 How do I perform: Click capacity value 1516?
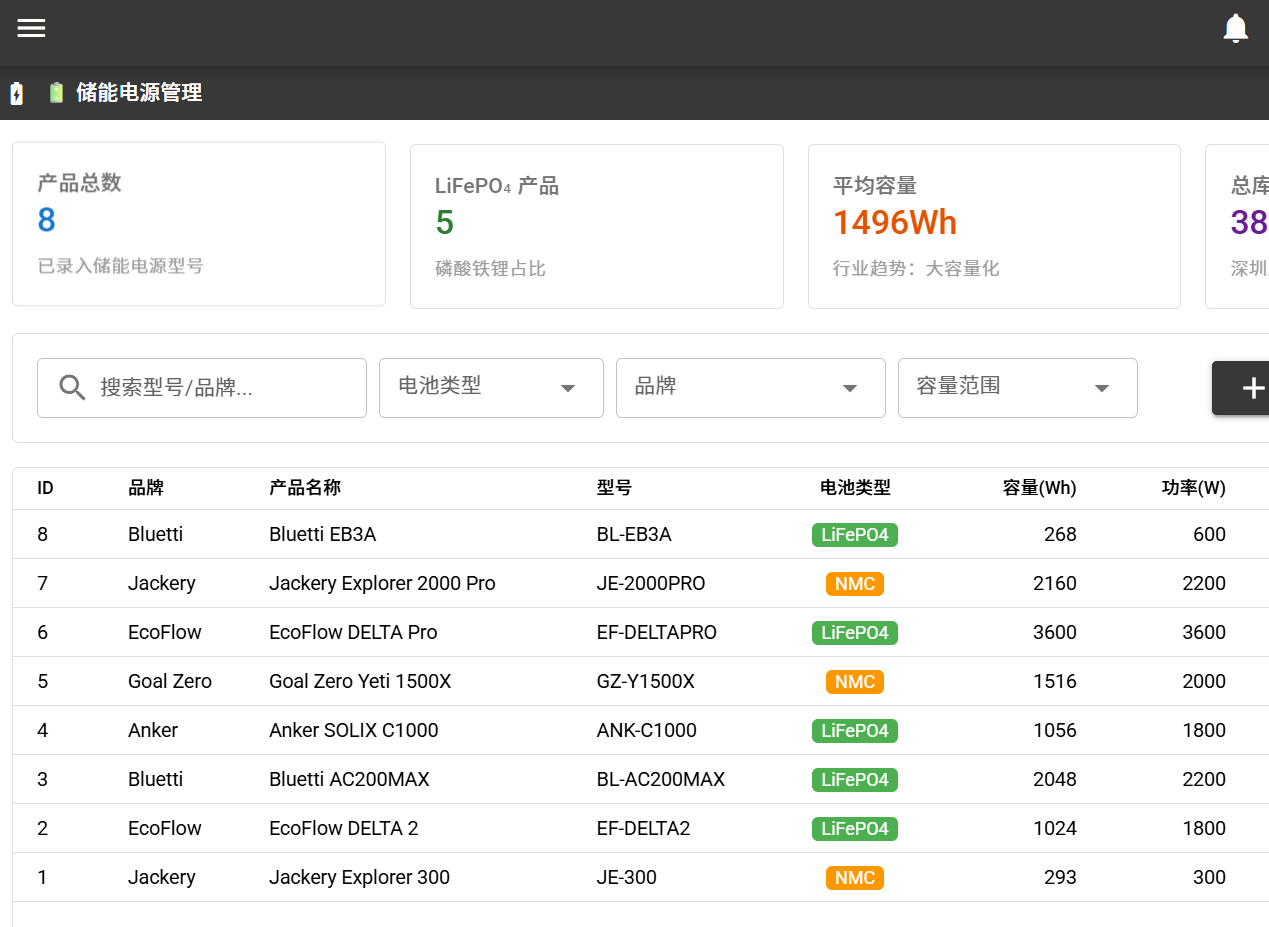pos(1055,681)
